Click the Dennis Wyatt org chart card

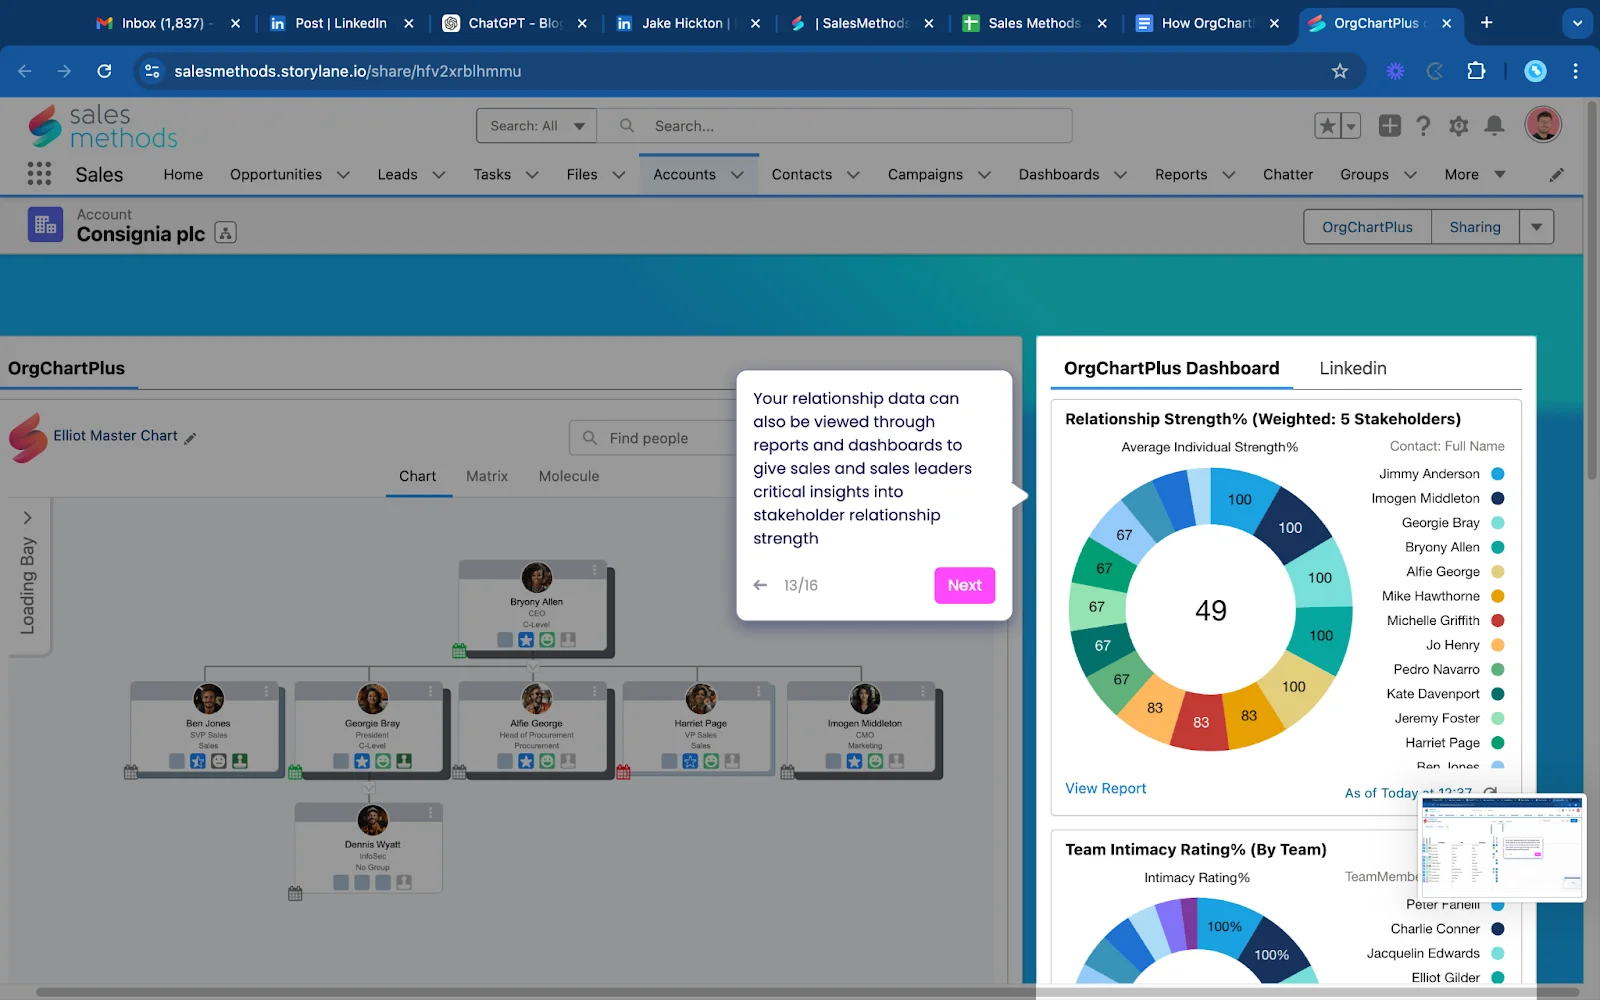(x=368, y=847)
